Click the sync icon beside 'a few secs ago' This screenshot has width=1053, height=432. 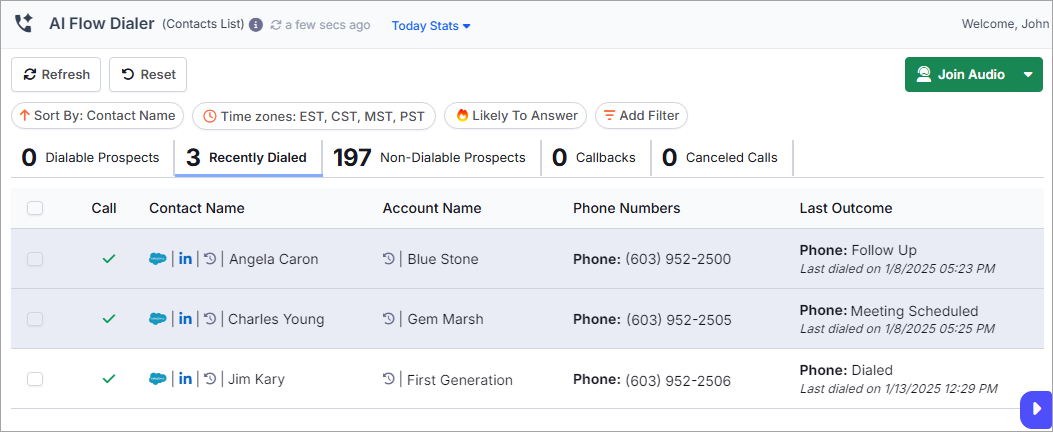pos(275,25)
